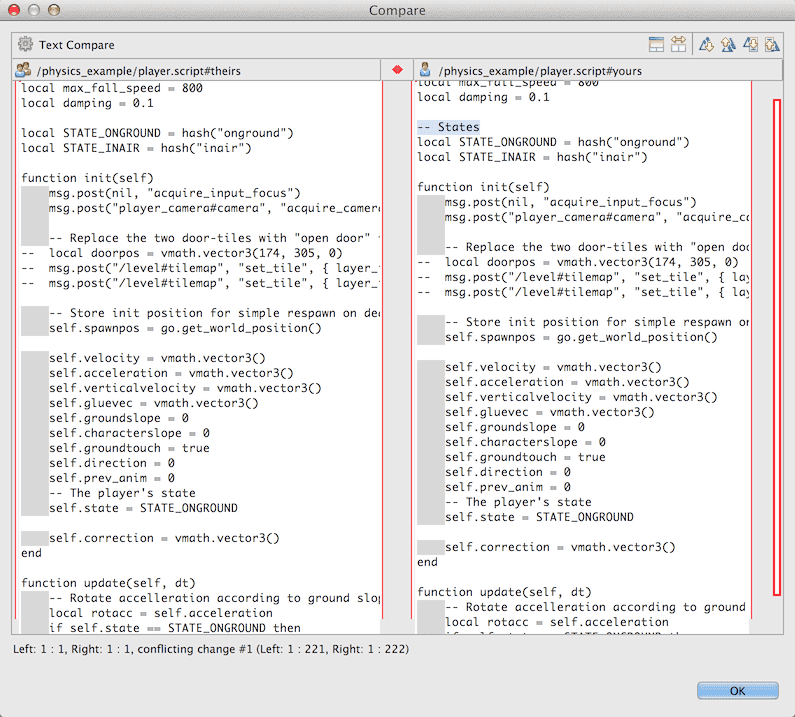Click 'self.verticalvelocity' line in left pane
Image resolution: width=795 pixels, height=717 pixels.
(x=185, y=388)
